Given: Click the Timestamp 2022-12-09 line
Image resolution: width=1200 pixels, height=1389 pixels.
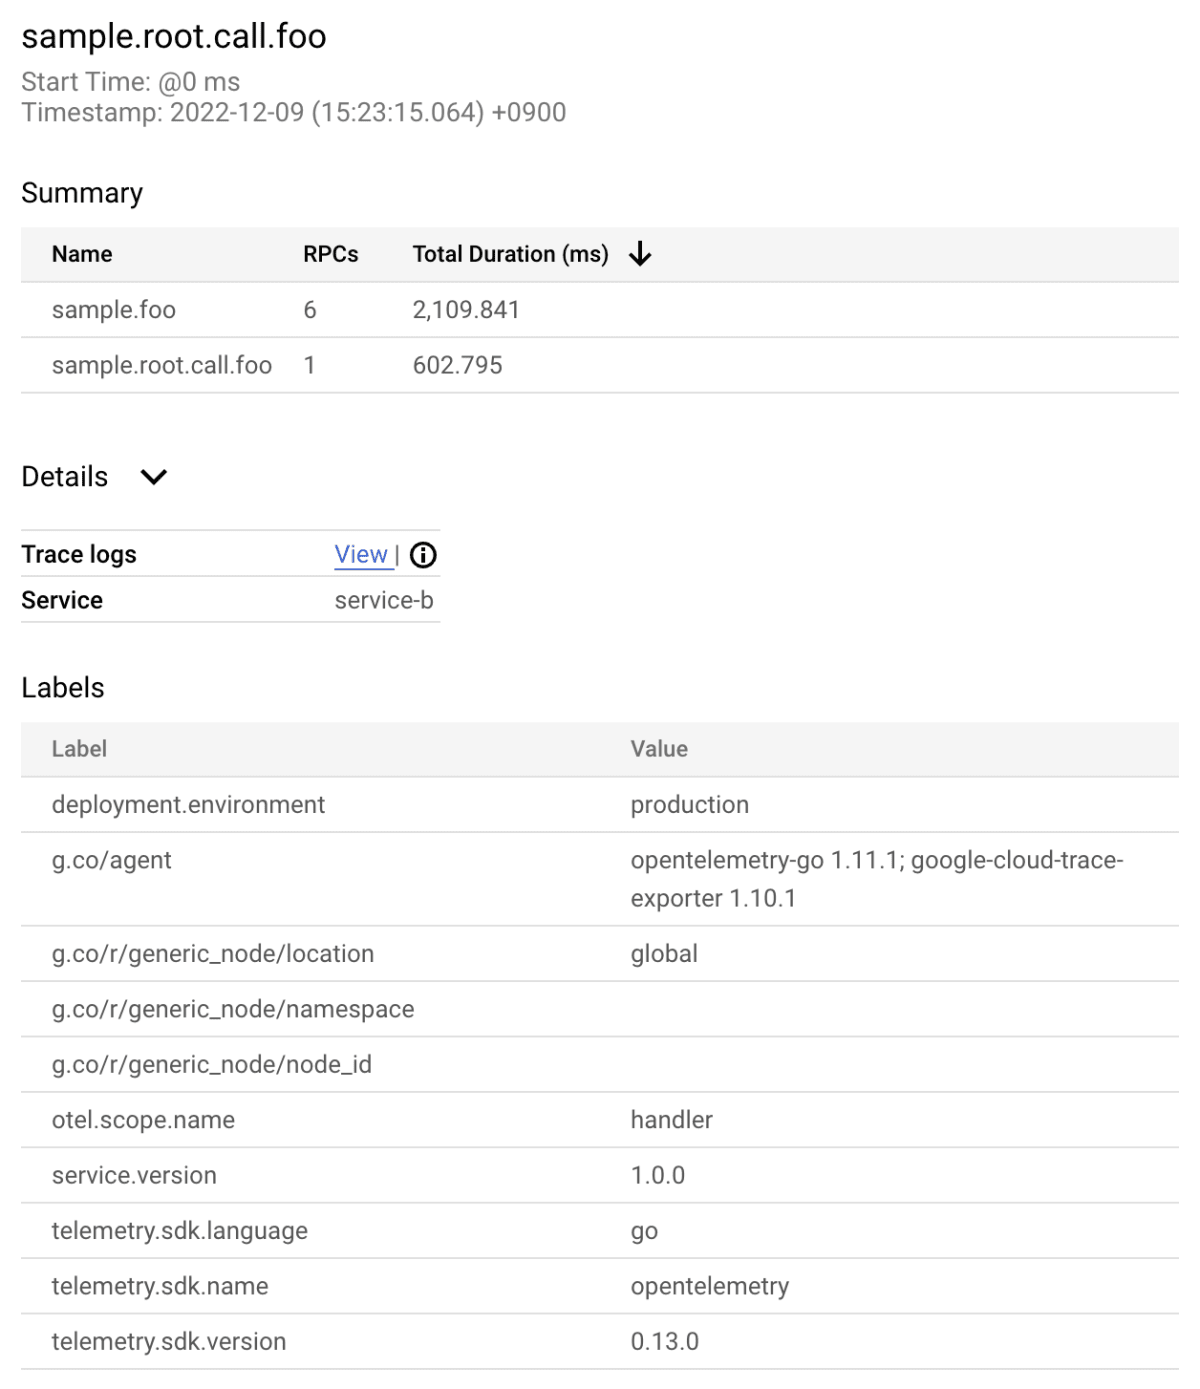Looking at the screenshot, I should click(x=294, y=112).
